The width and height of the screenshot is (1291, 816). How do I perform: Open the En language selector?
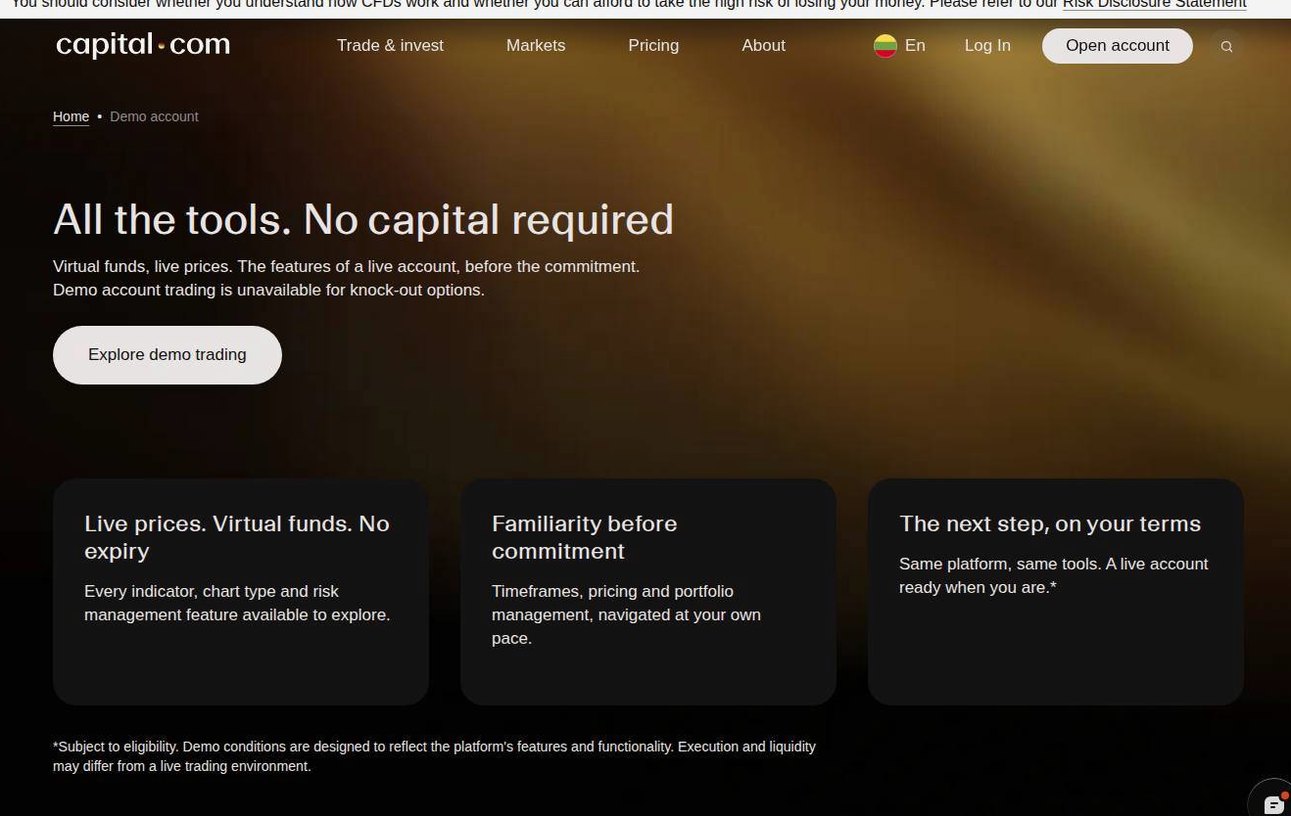(899, 46)
